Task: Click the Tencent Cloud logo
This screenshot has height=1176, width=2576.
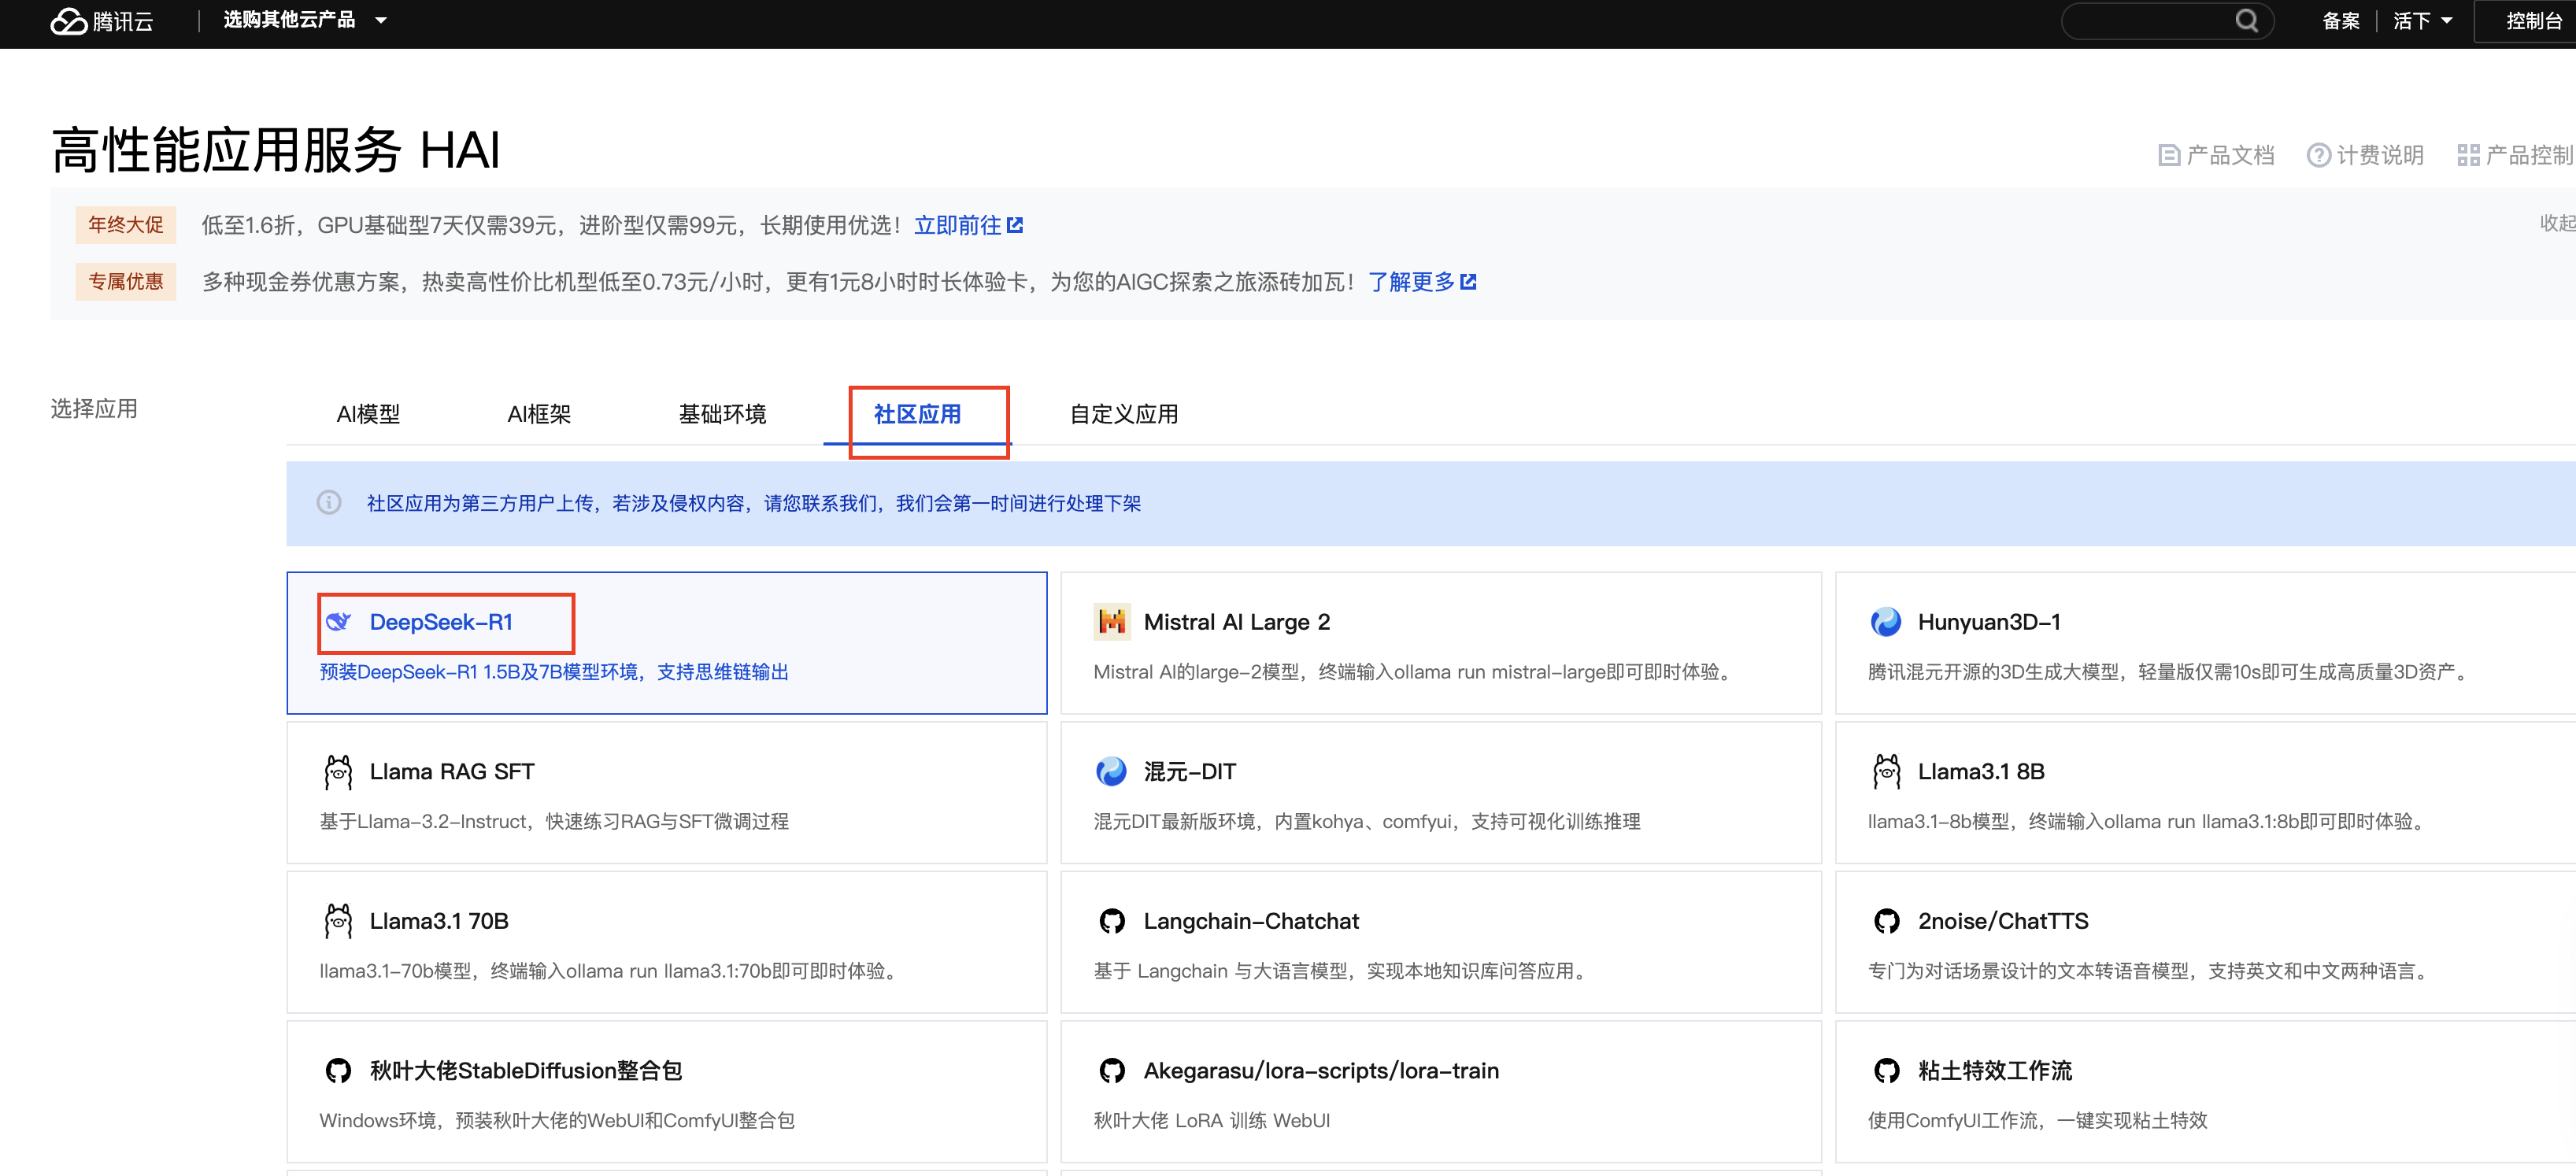Action: [x=101, y=21]
